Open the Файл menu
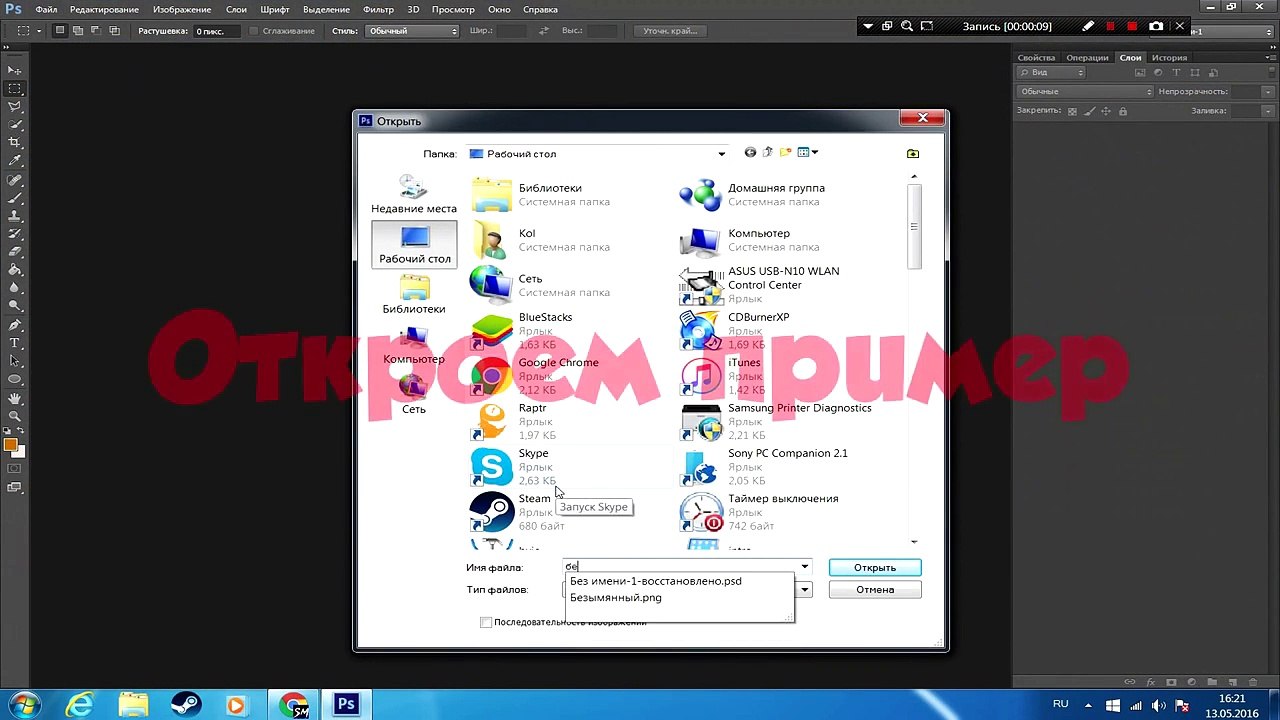 click(x=46, y=9)
